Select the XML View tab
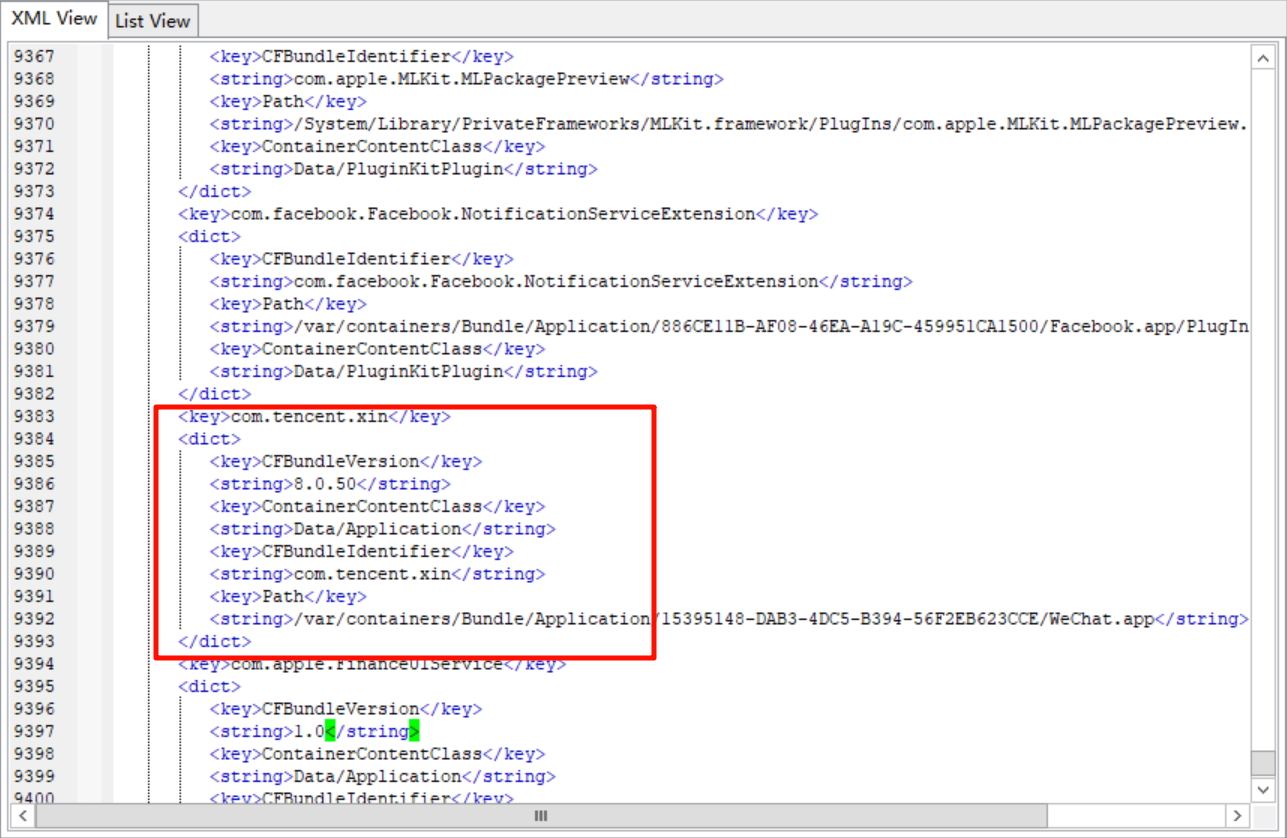The width and height of the screenshot is (1287, 838). [54, 19]
